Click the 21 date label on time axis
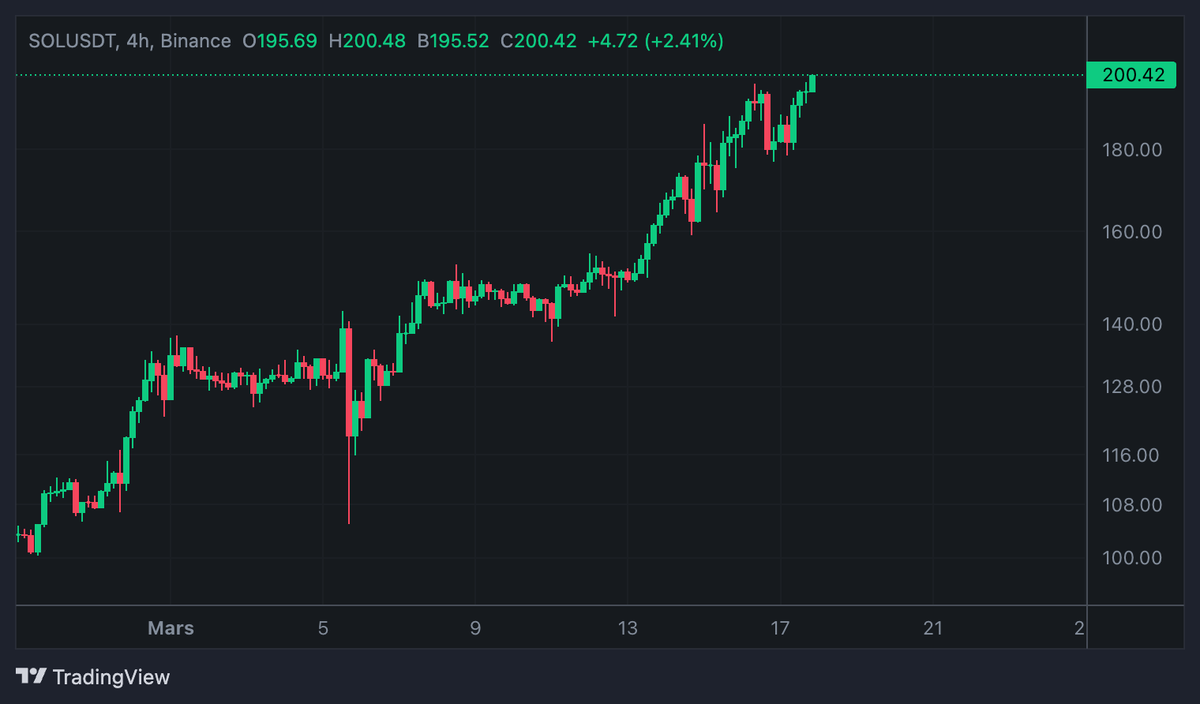This screenshot has height=704, width=1200. point(933,629)
